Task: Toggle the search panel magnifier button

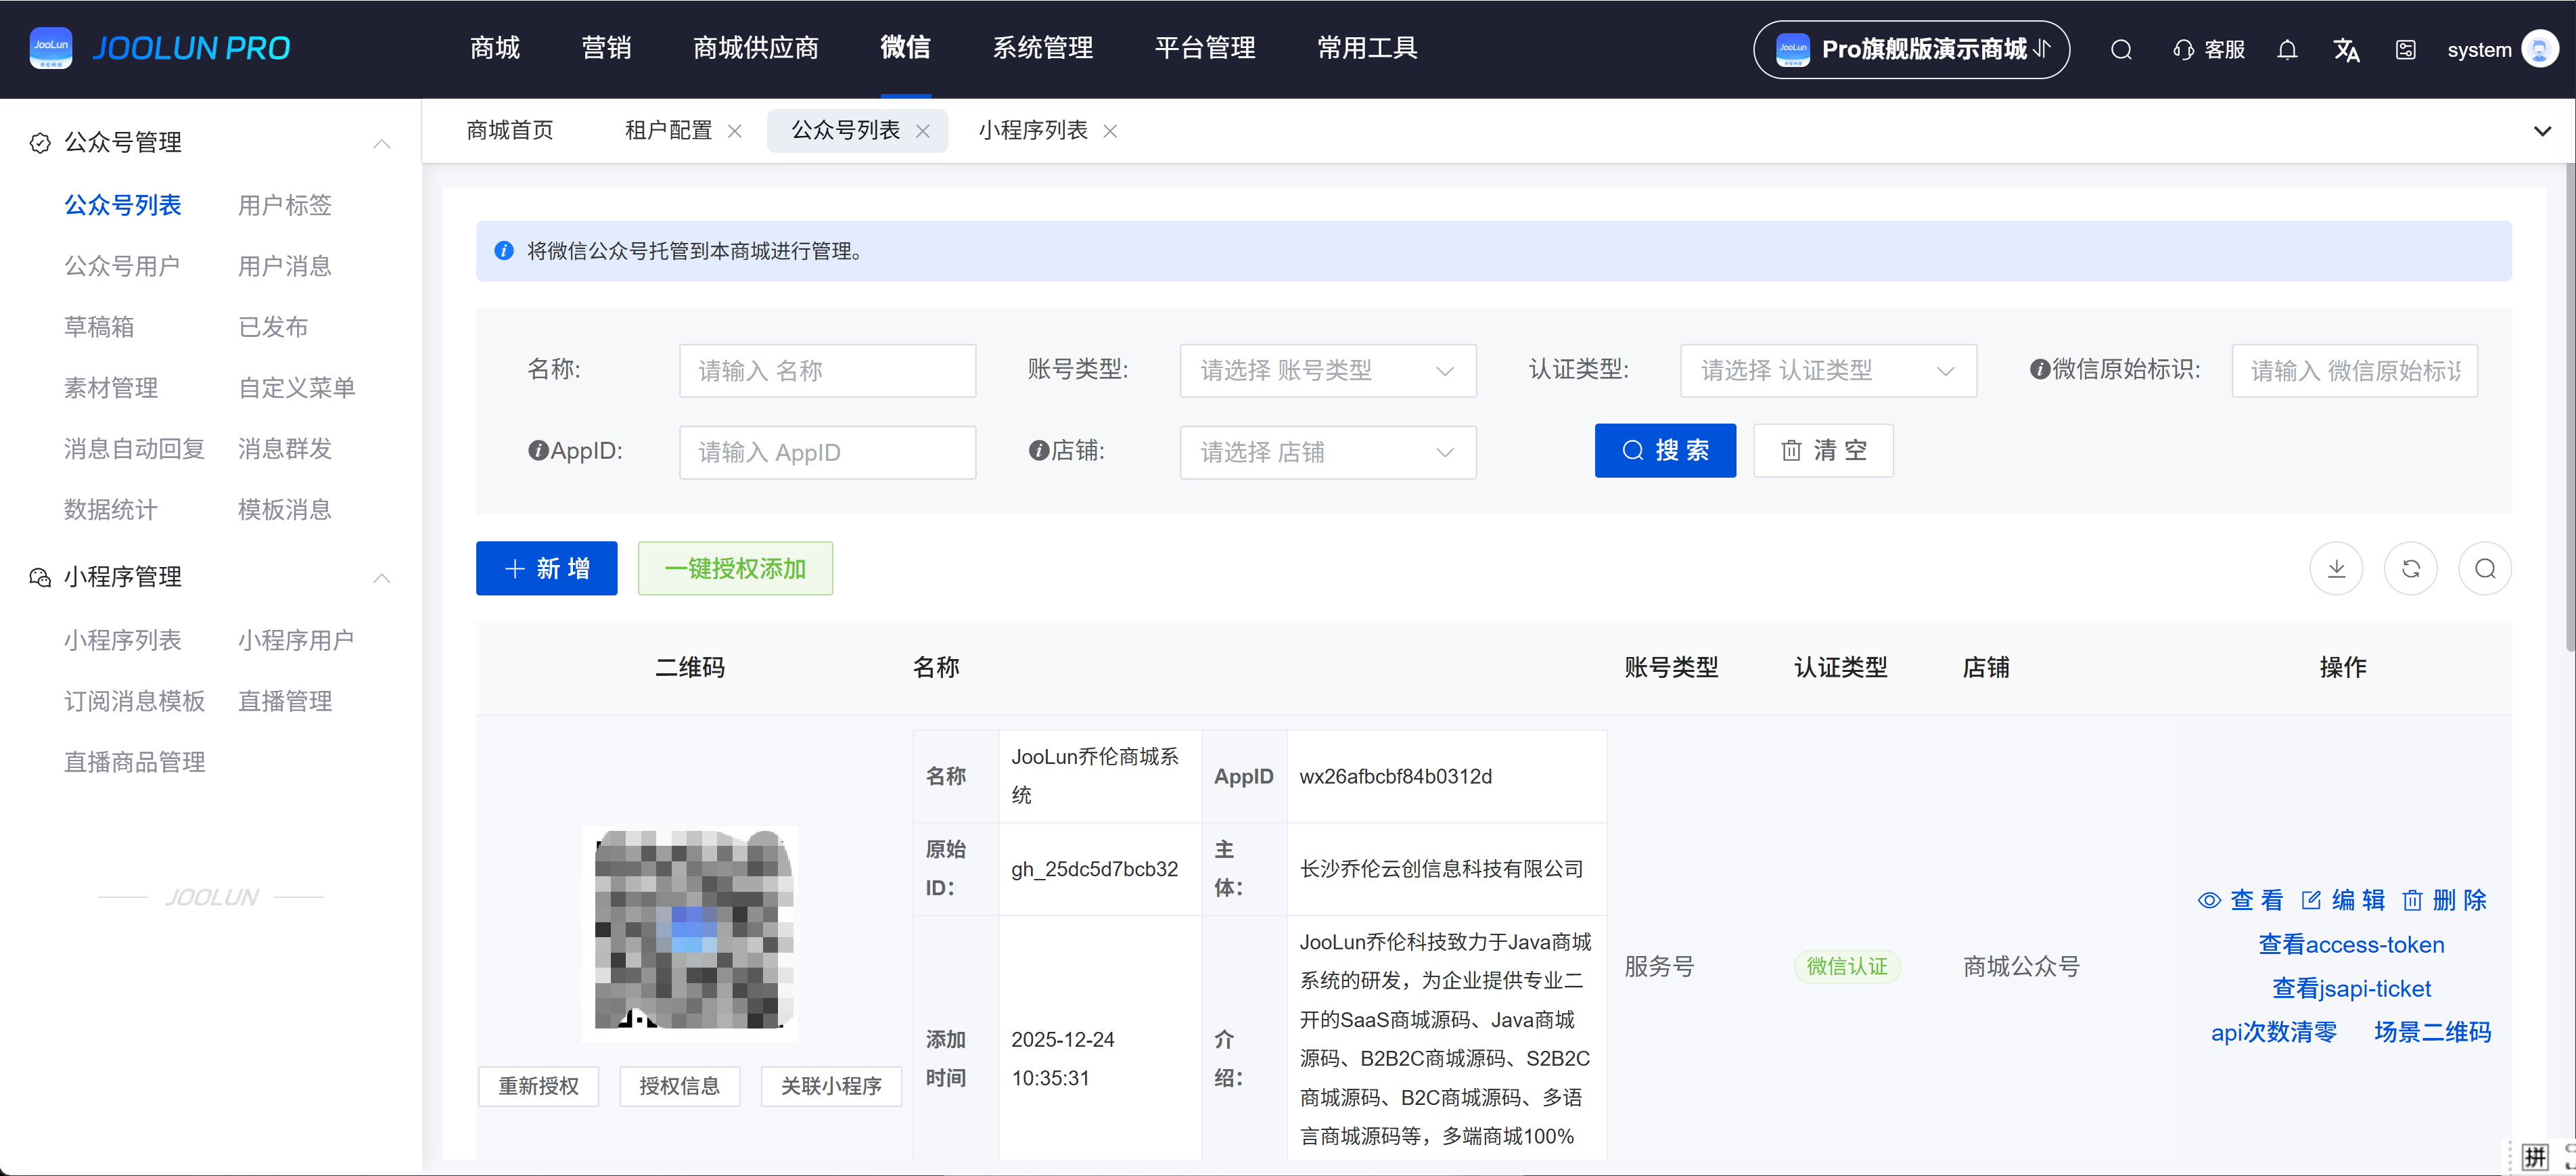Action: point(2485,569)
